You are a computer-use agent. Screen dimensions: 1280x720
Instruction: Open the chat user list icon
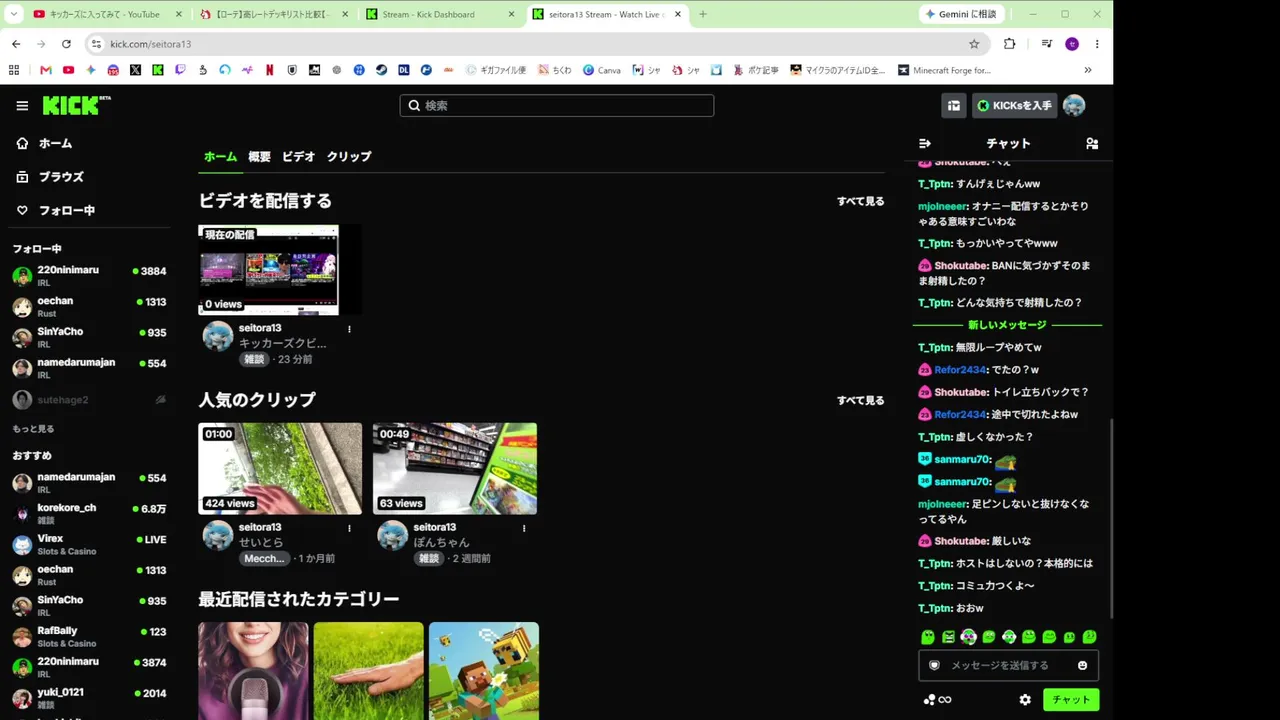[x=1092, y=144]
